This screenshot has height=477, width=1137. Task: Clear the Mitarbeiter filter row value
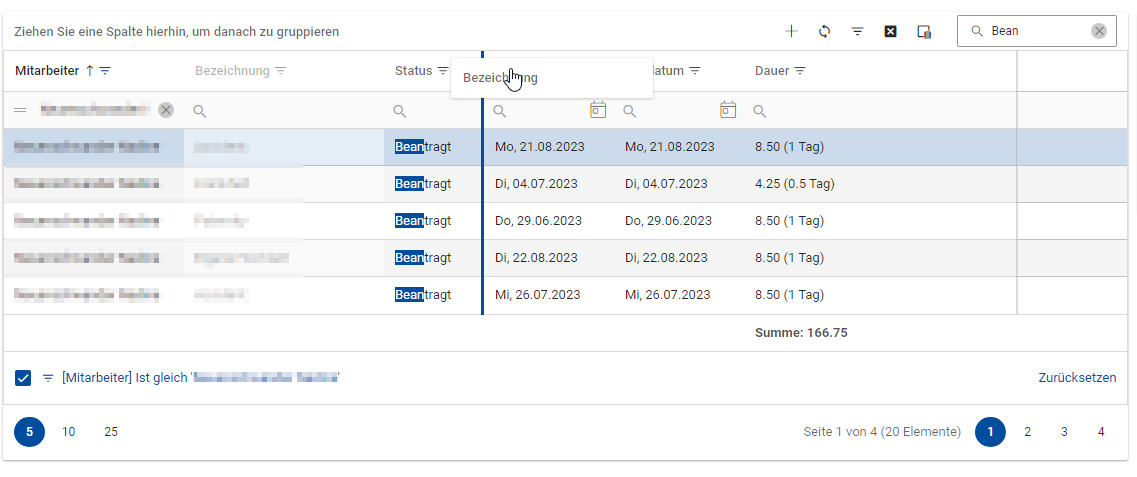pyautogui.click(x=166, y=110)
